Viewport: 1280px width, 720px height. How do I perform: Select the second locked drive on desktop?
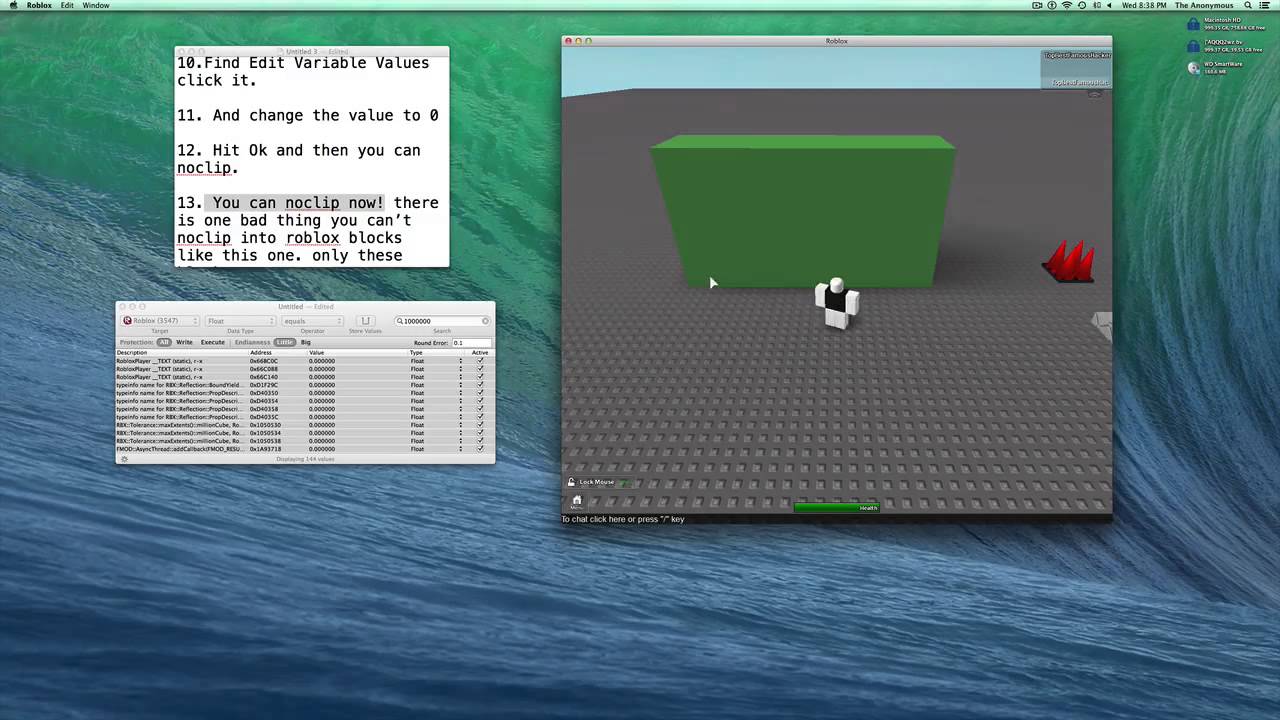click(x=1194, y=45)
